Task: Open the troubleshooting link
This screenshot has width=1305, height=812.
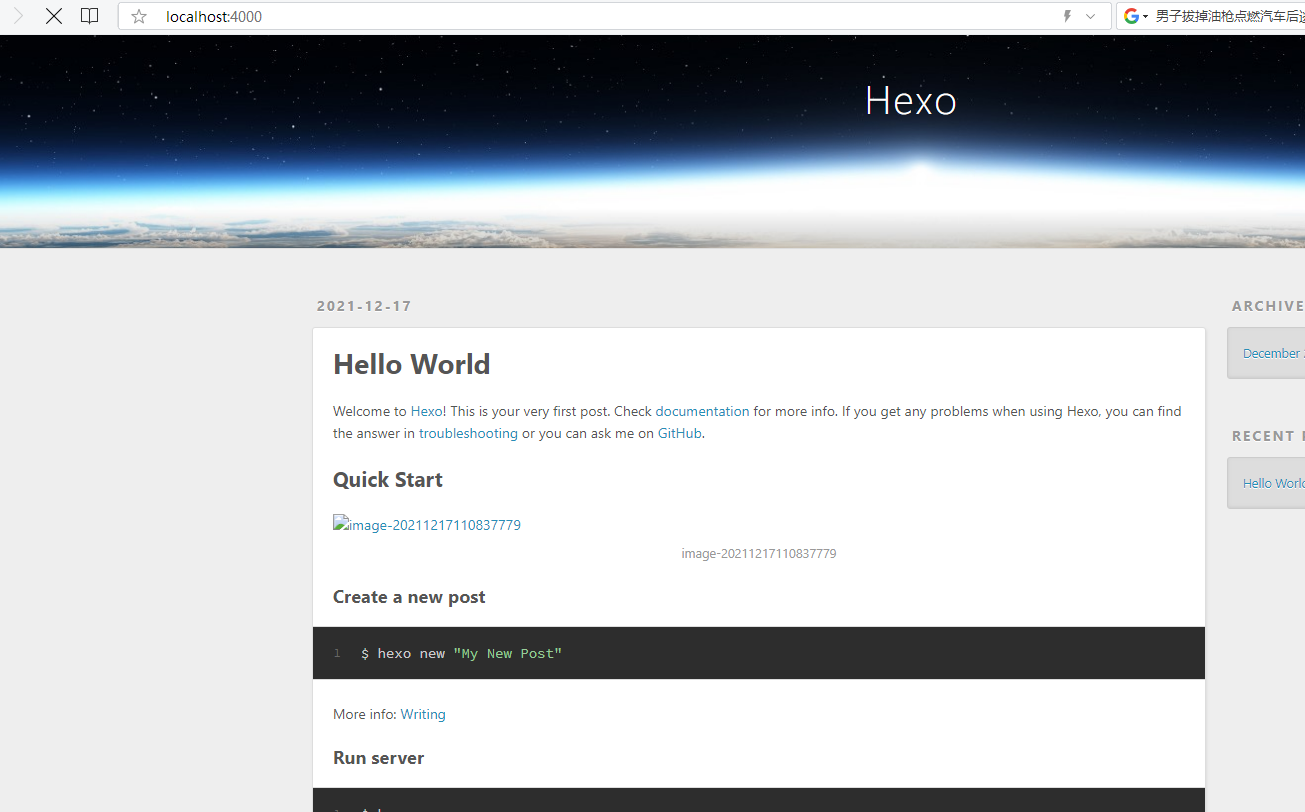Action: pyautogui.click(x=468, y=433)
